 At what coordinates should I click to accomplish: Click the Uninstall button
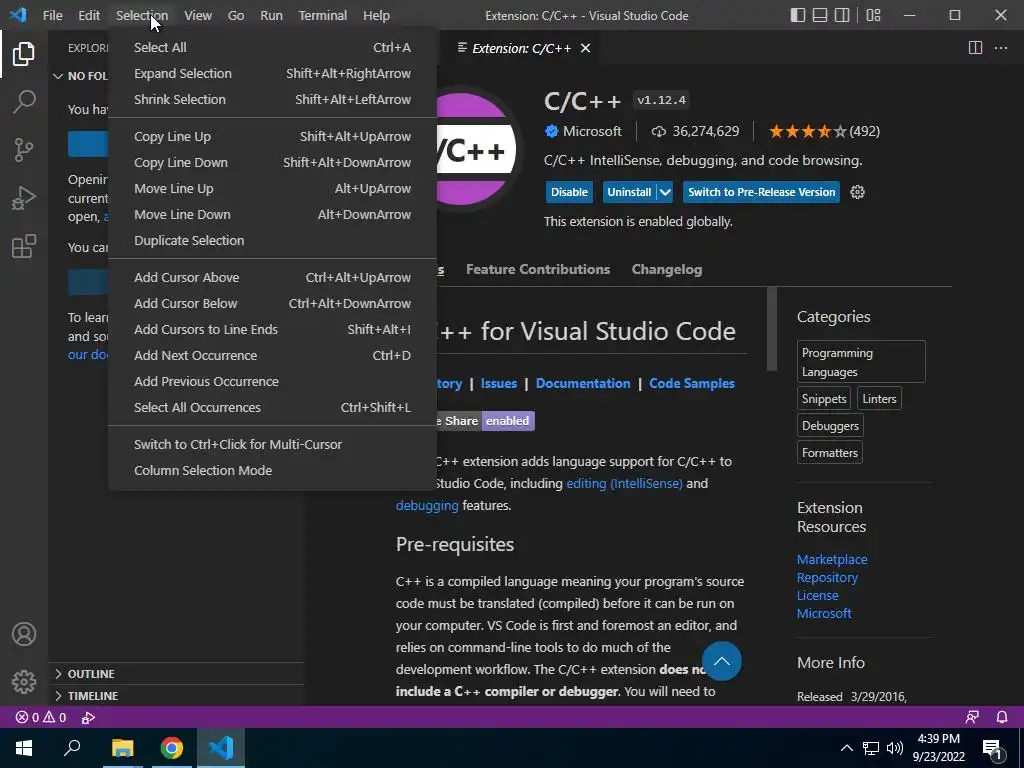point(629,192)
